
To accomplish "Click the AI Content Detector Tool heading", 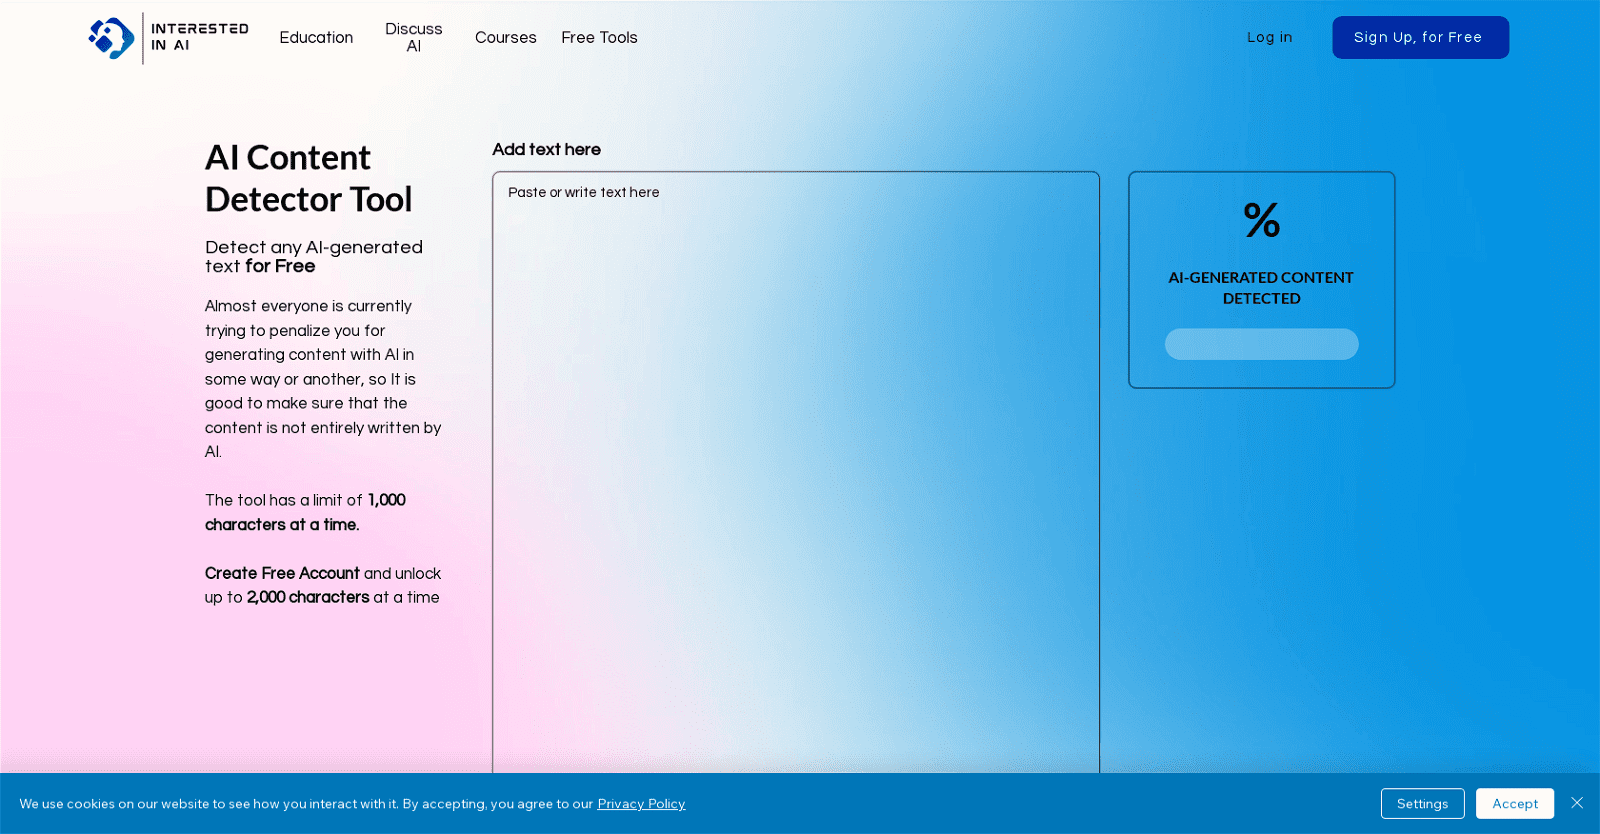I will 308,179.
